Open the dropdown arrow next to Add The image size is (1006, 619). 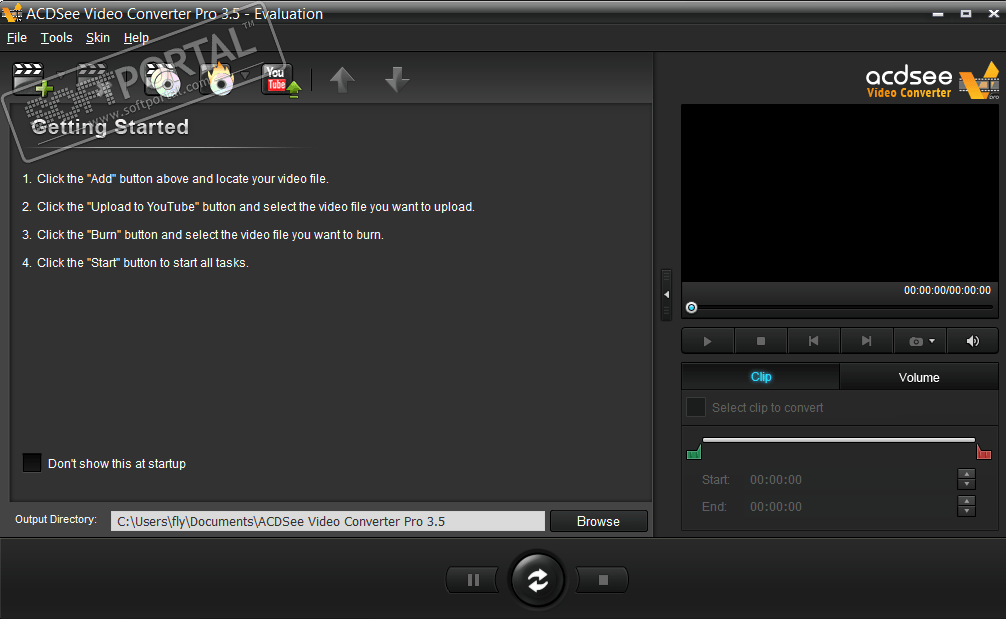[59, 76]
